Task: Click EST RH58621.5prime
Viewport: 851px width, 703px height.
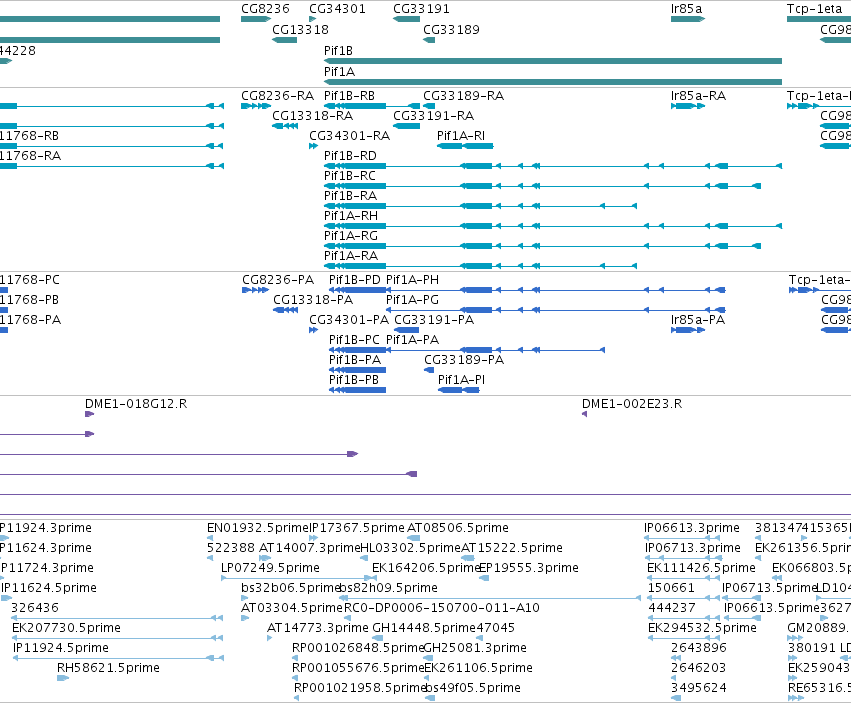Action: pyautogui.click(x=108, y=668)
